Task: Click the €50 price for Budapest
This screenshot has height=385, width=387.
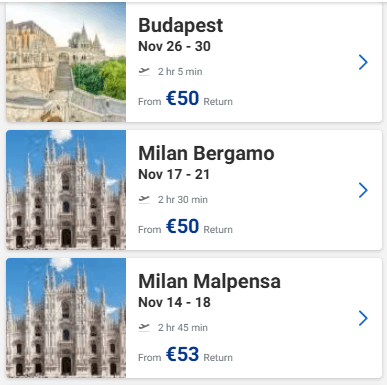Action: (182, 98)
